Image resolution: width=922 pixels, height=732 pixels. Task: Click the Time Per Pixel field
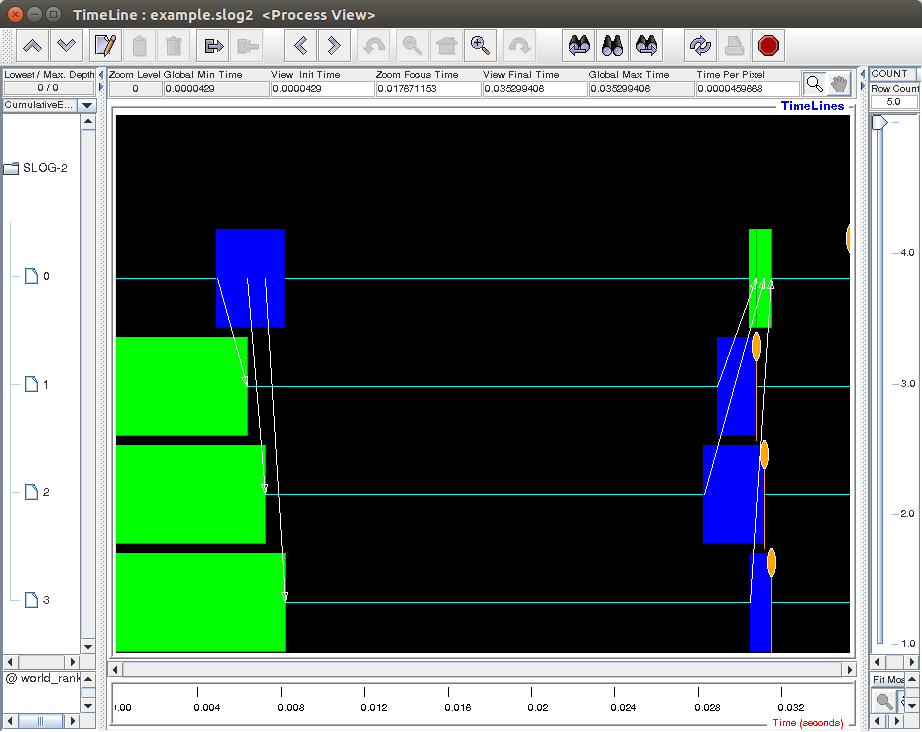(x=747, y=89)
